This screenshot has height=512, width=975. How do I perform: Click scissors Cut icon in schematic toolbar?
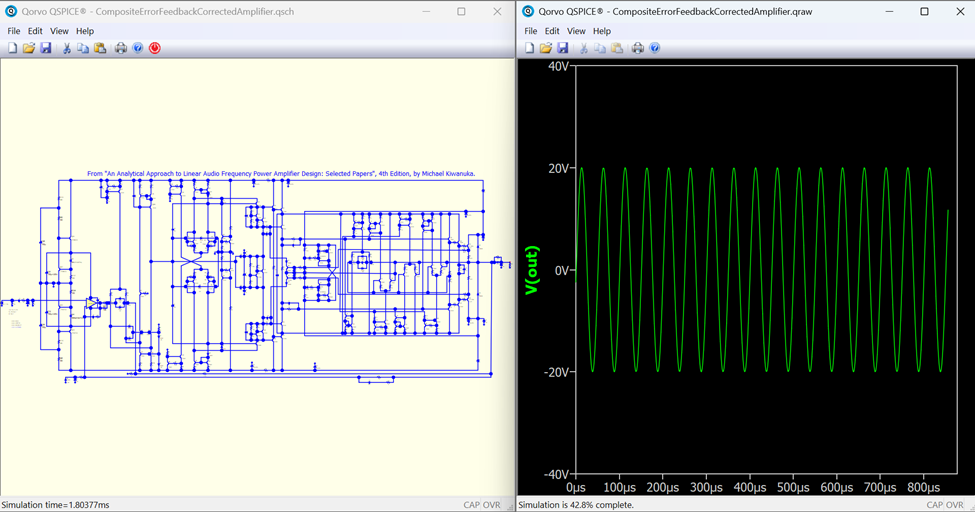coord(67,48)
